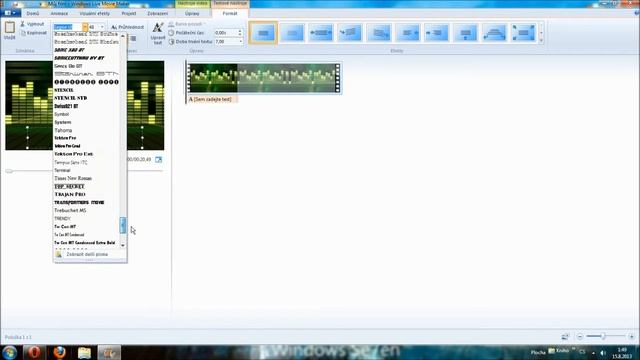Switch to the Animace tab
Image resolution: width=640 pixels, height=360 pixels.
coord(59,13)
